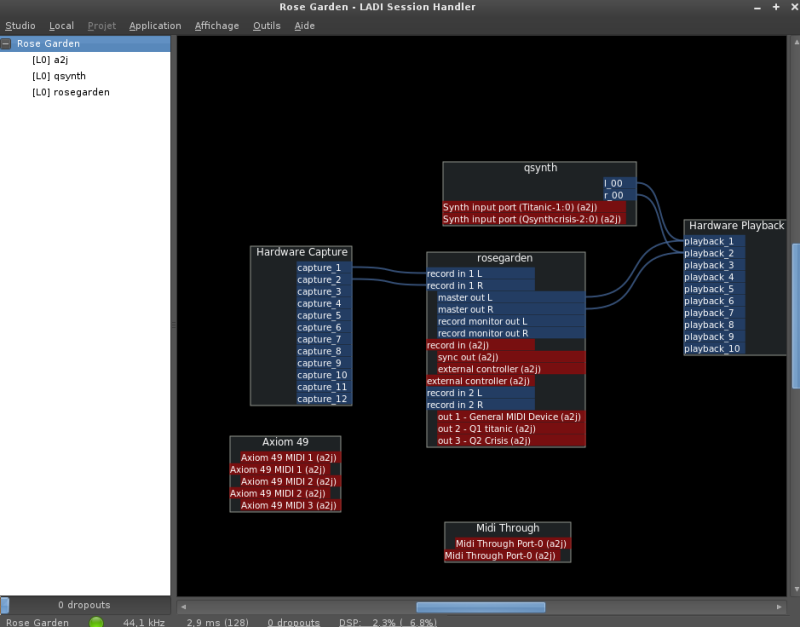Select the Midi Through box title
This screenshot has height=627, width=800.
(x=508, y=528)
